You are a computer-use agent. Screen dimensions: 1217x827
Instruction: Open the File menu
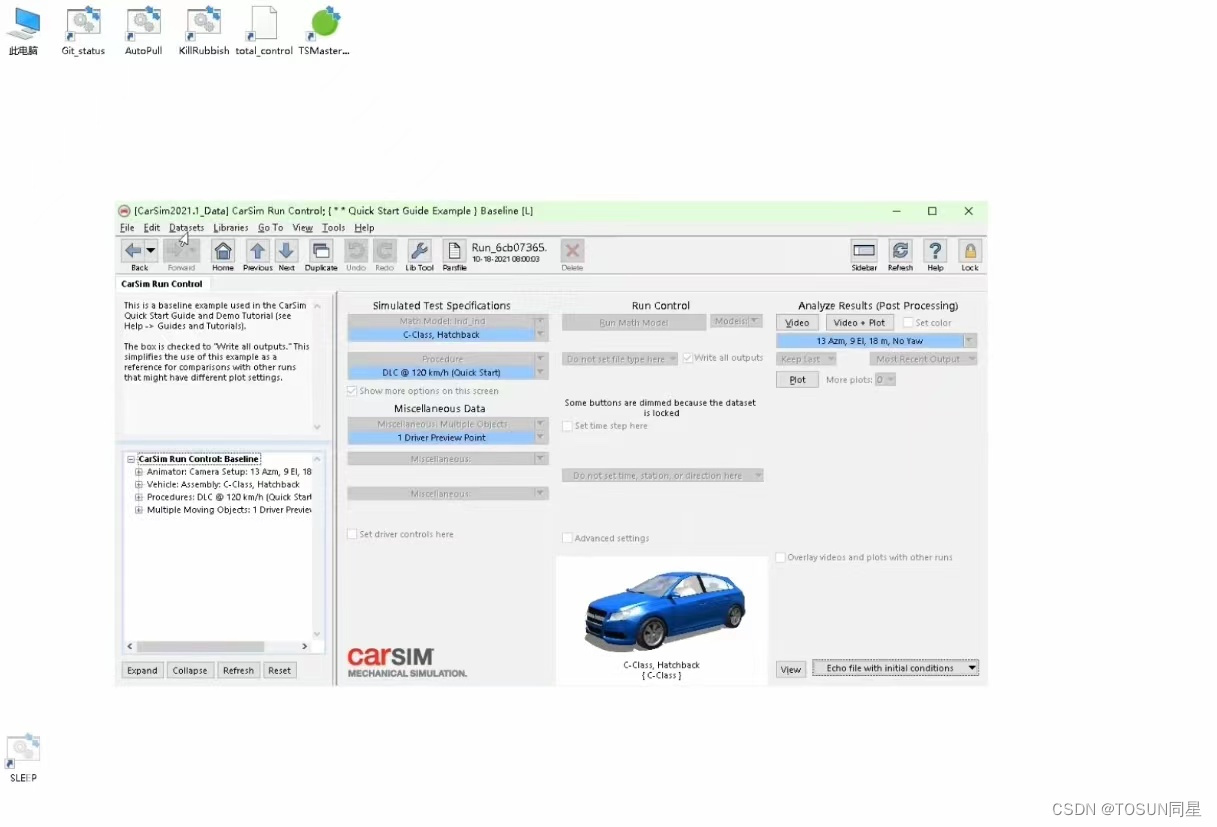[x=127, y=228]
